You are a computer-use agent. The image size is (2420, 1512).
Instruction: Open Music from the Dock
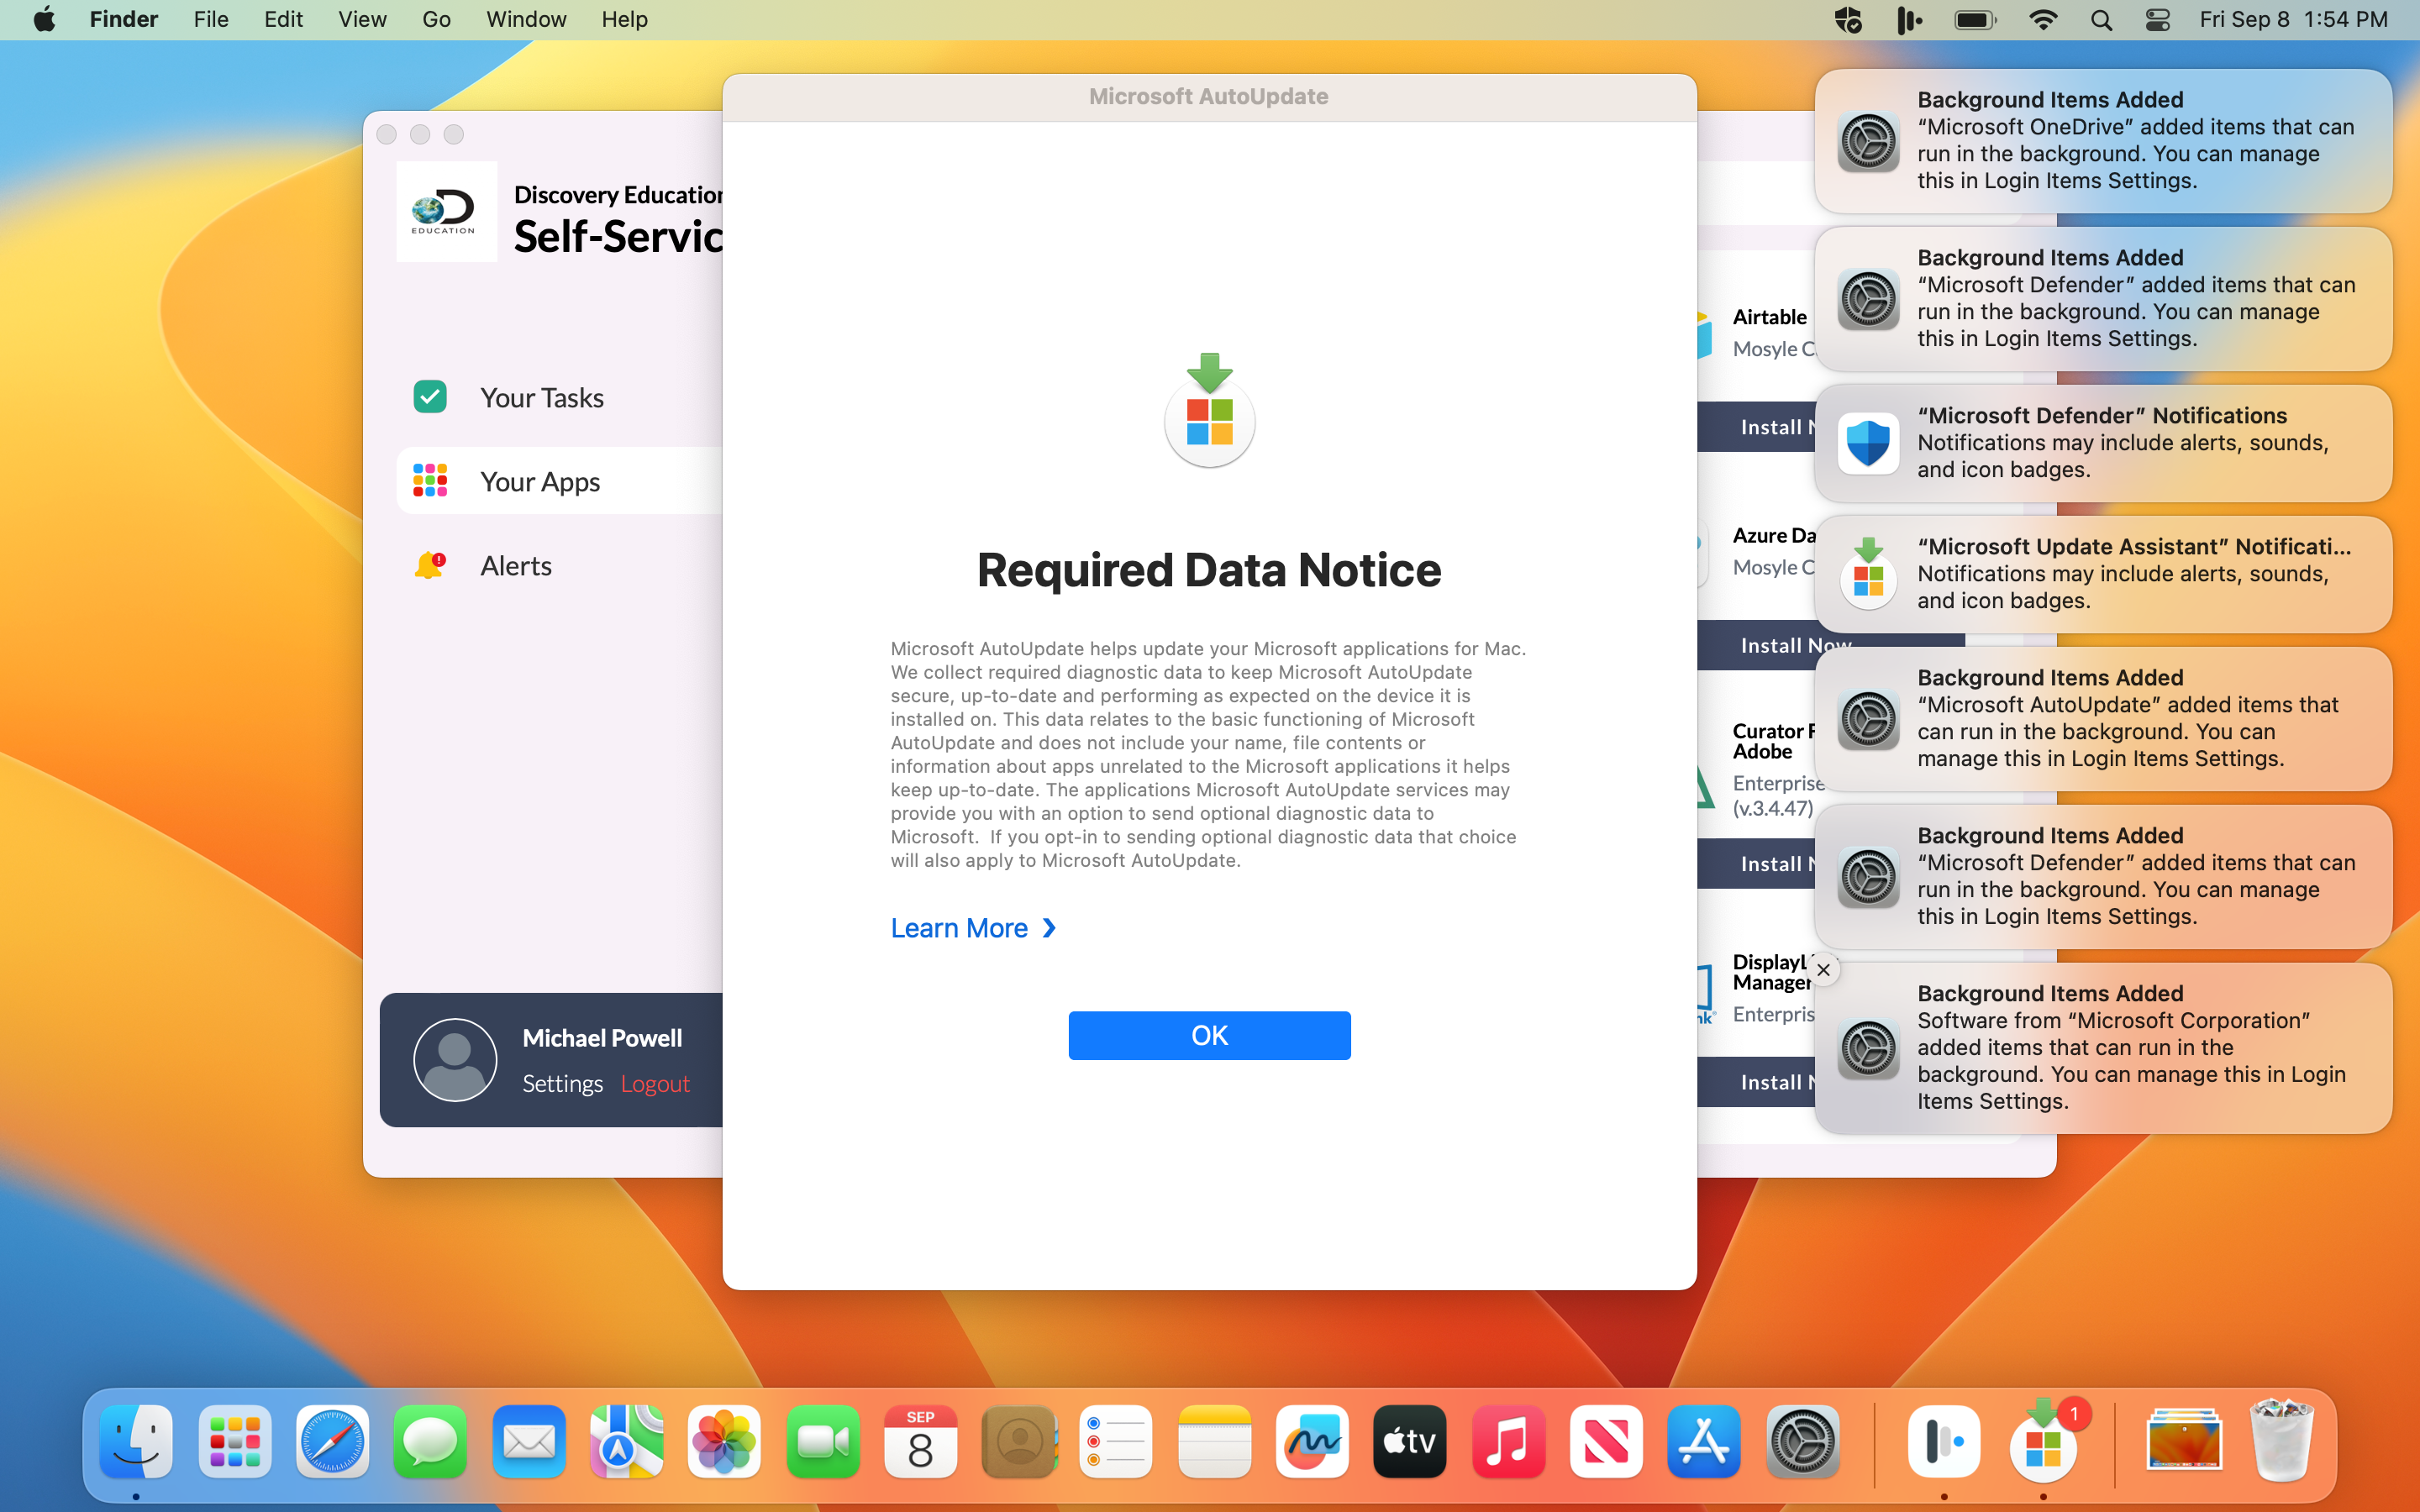coord(1508,1441)
